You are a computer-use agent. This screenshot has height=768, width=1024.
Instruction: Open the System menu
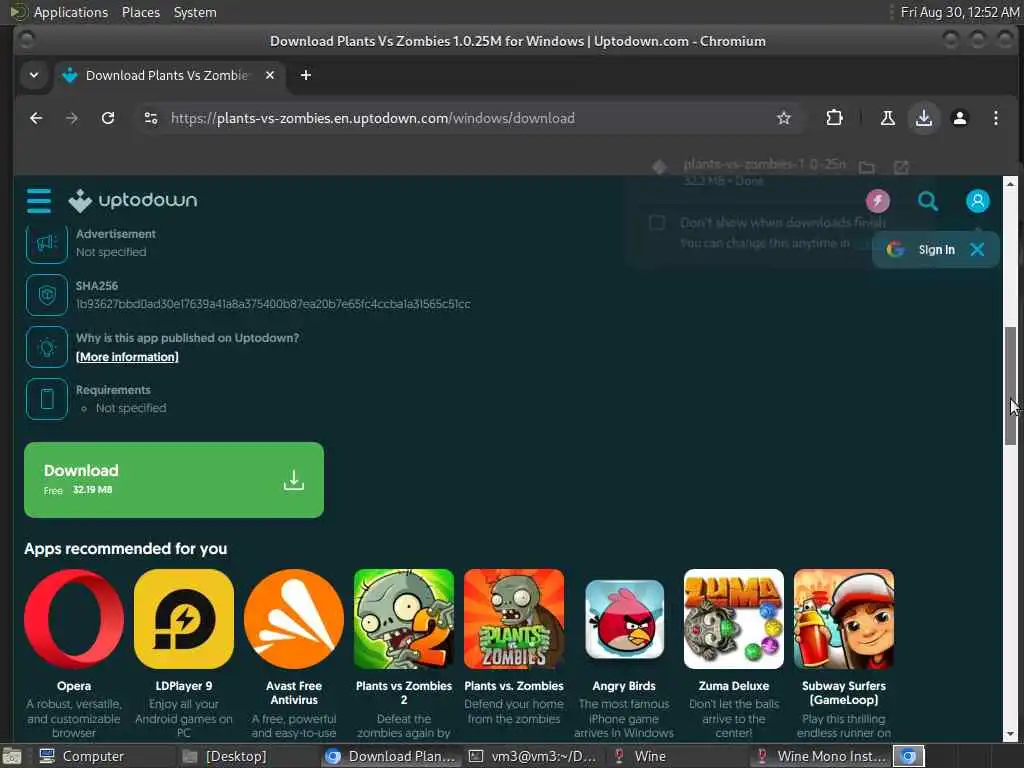pos(195,12)
